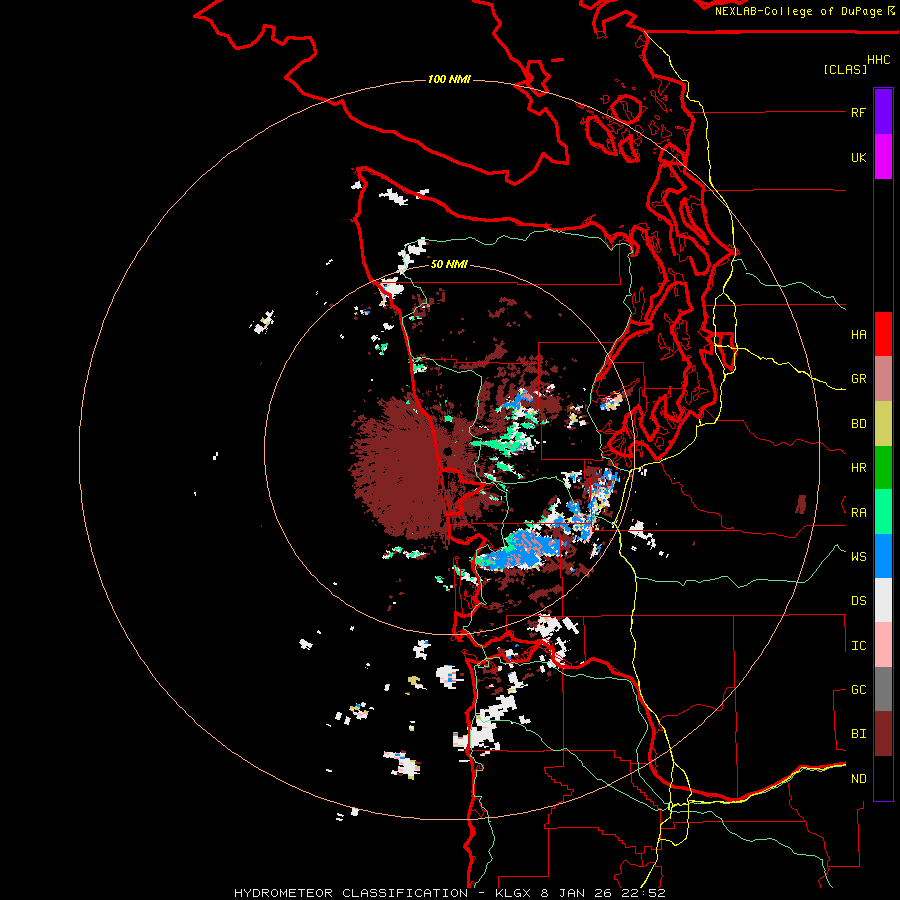Click the 50 NMI range ring label
The image size is (900, 900).
[x=449, y=264]
